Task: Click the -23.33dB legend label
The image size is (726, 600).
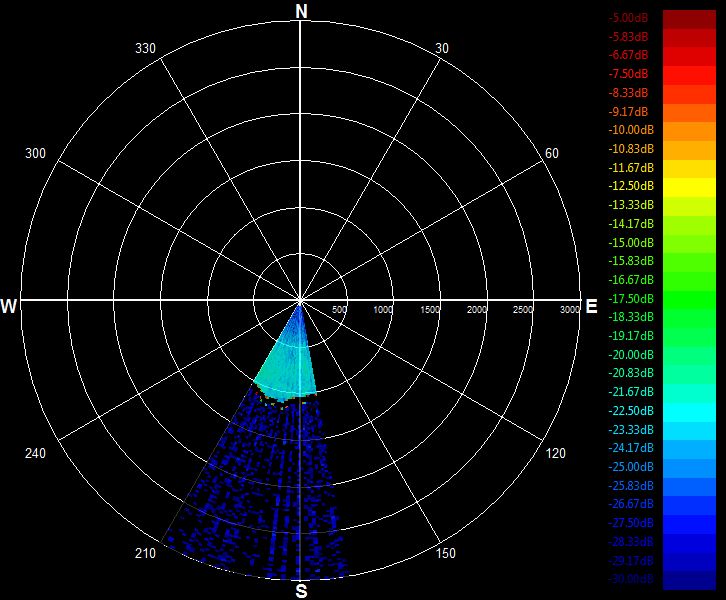Action: pyautogui.click(x=631, y=430)
